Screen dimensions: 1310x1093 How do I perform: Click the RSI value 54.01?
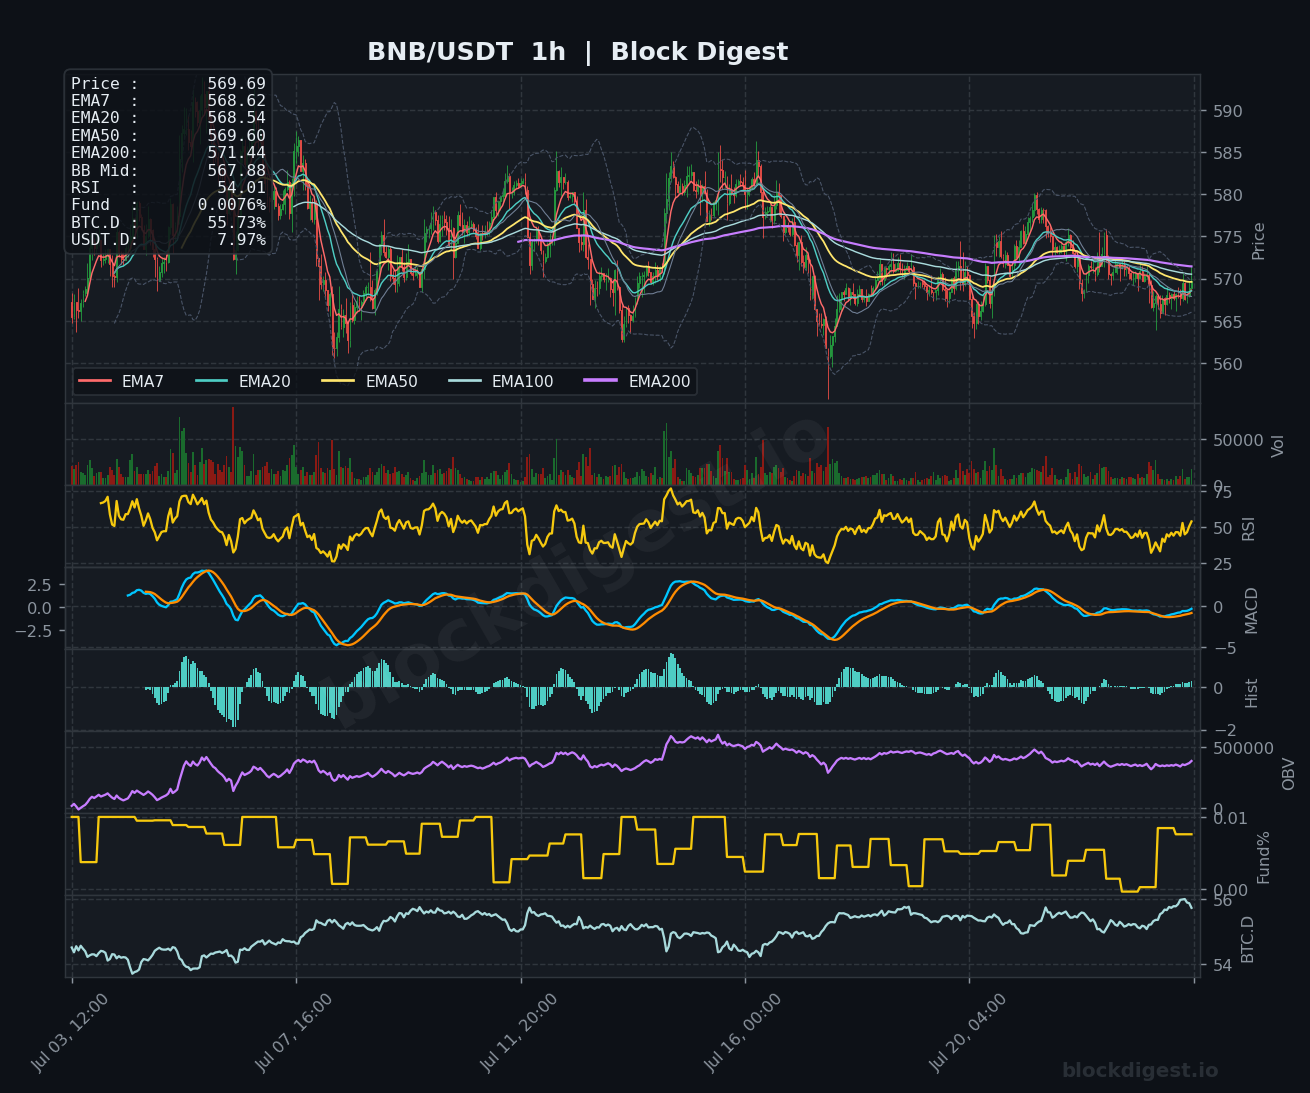(x=242, y=188)
